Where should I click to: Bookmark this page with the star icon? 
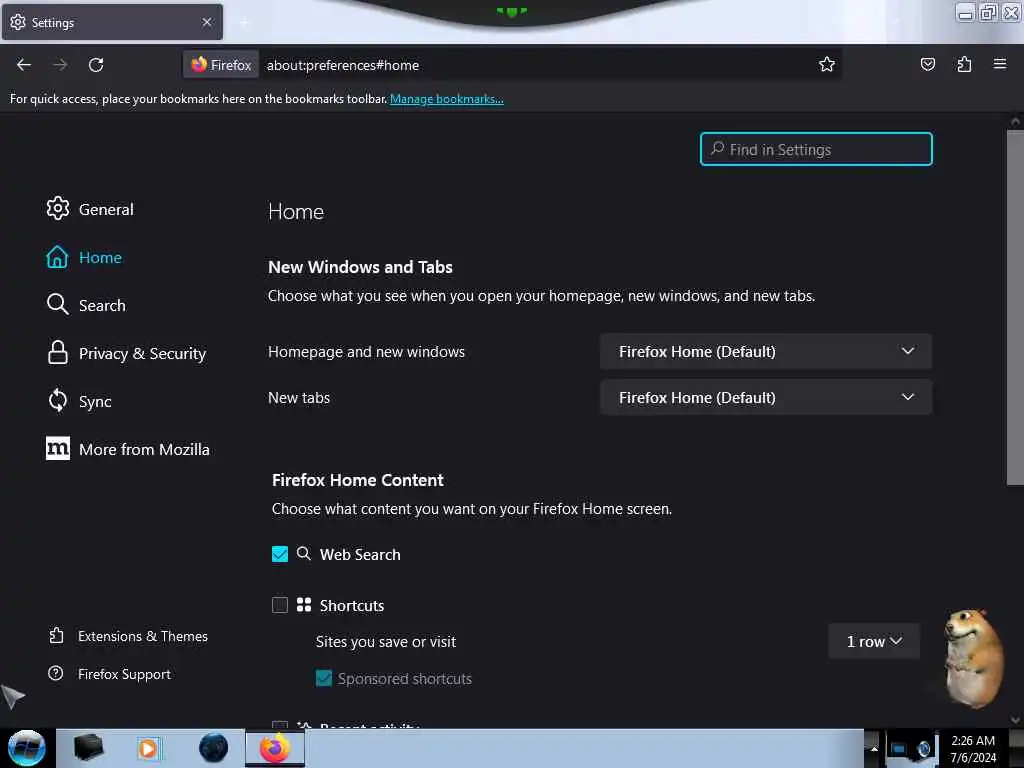[827, 65]
